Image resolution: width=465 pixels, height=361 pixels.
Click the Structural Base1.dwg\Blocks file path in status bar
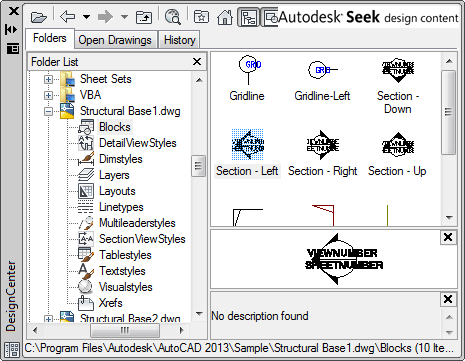pyautogui.click(x=239, y=348)
